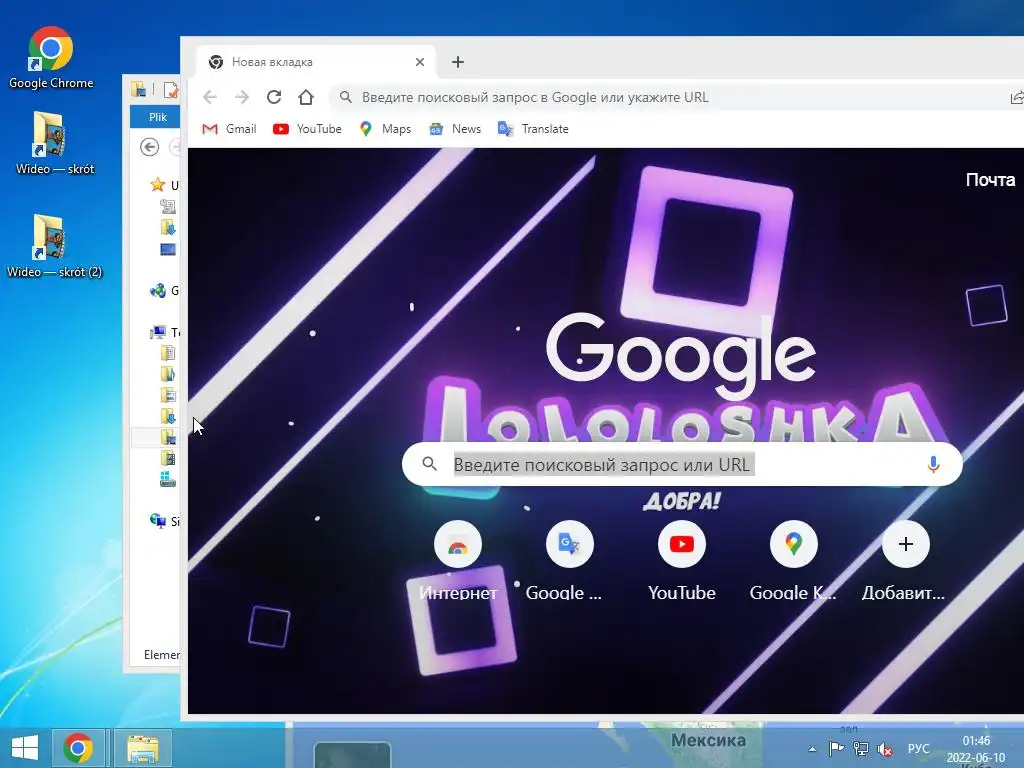Click the properties icon in Explorer quick access toolbar
The image size is (1024, 768).
(170, 89)
